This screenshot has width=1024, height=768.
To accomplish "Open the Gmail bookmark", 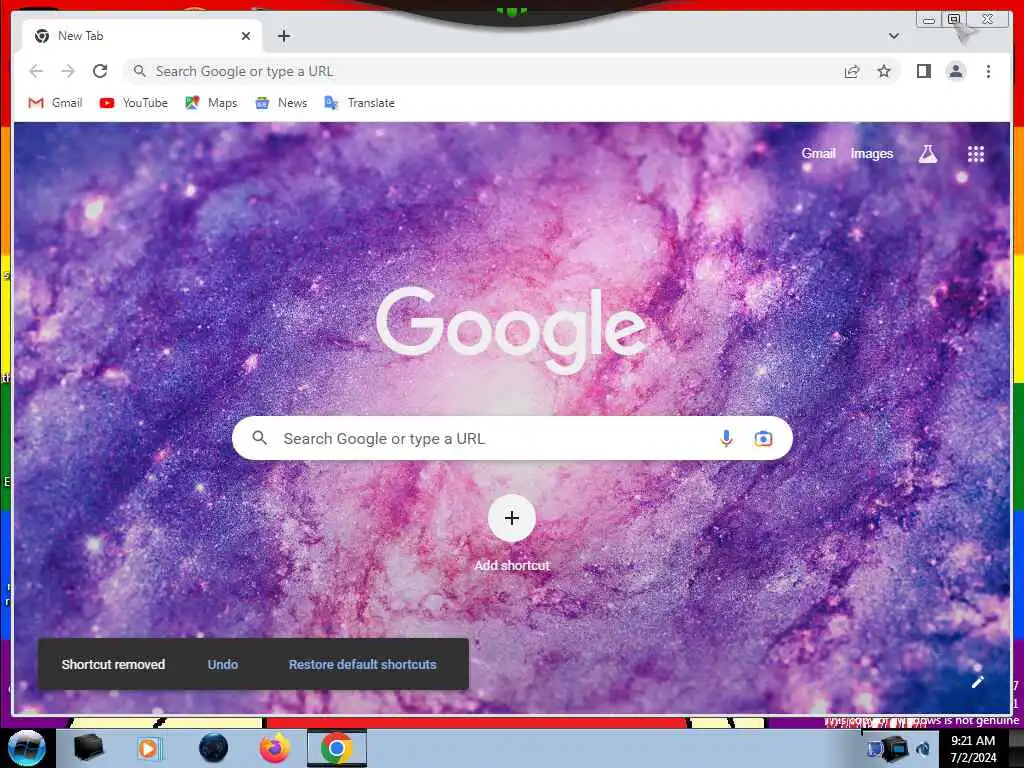I will coord(56,103).
